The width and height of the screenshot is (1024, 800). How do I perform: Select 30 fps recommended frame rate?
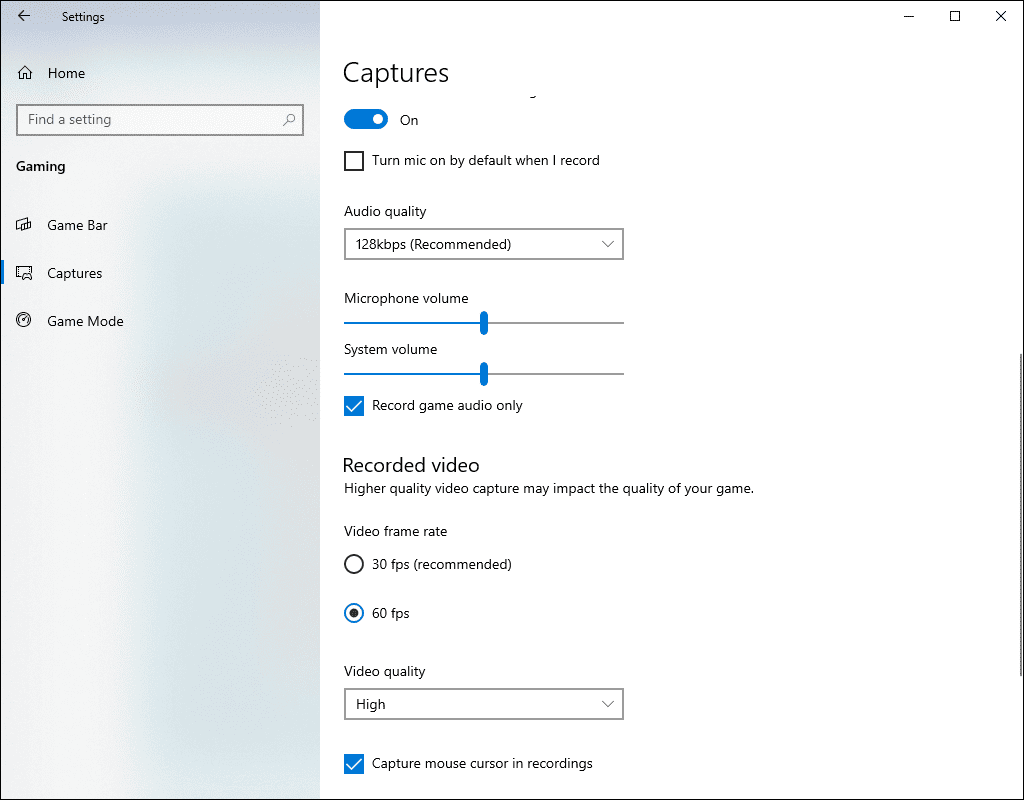(353, 564)
